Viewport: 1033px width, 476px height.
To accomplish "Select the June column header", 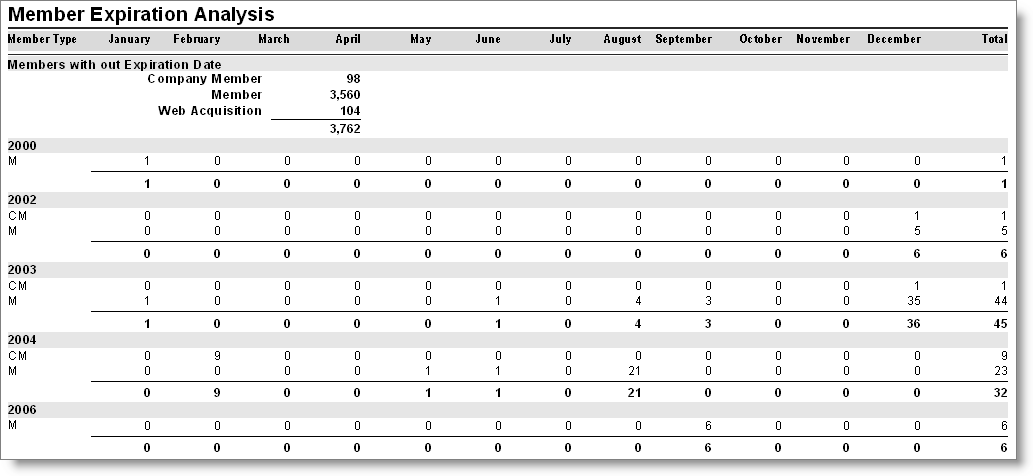I will (488, 39).
